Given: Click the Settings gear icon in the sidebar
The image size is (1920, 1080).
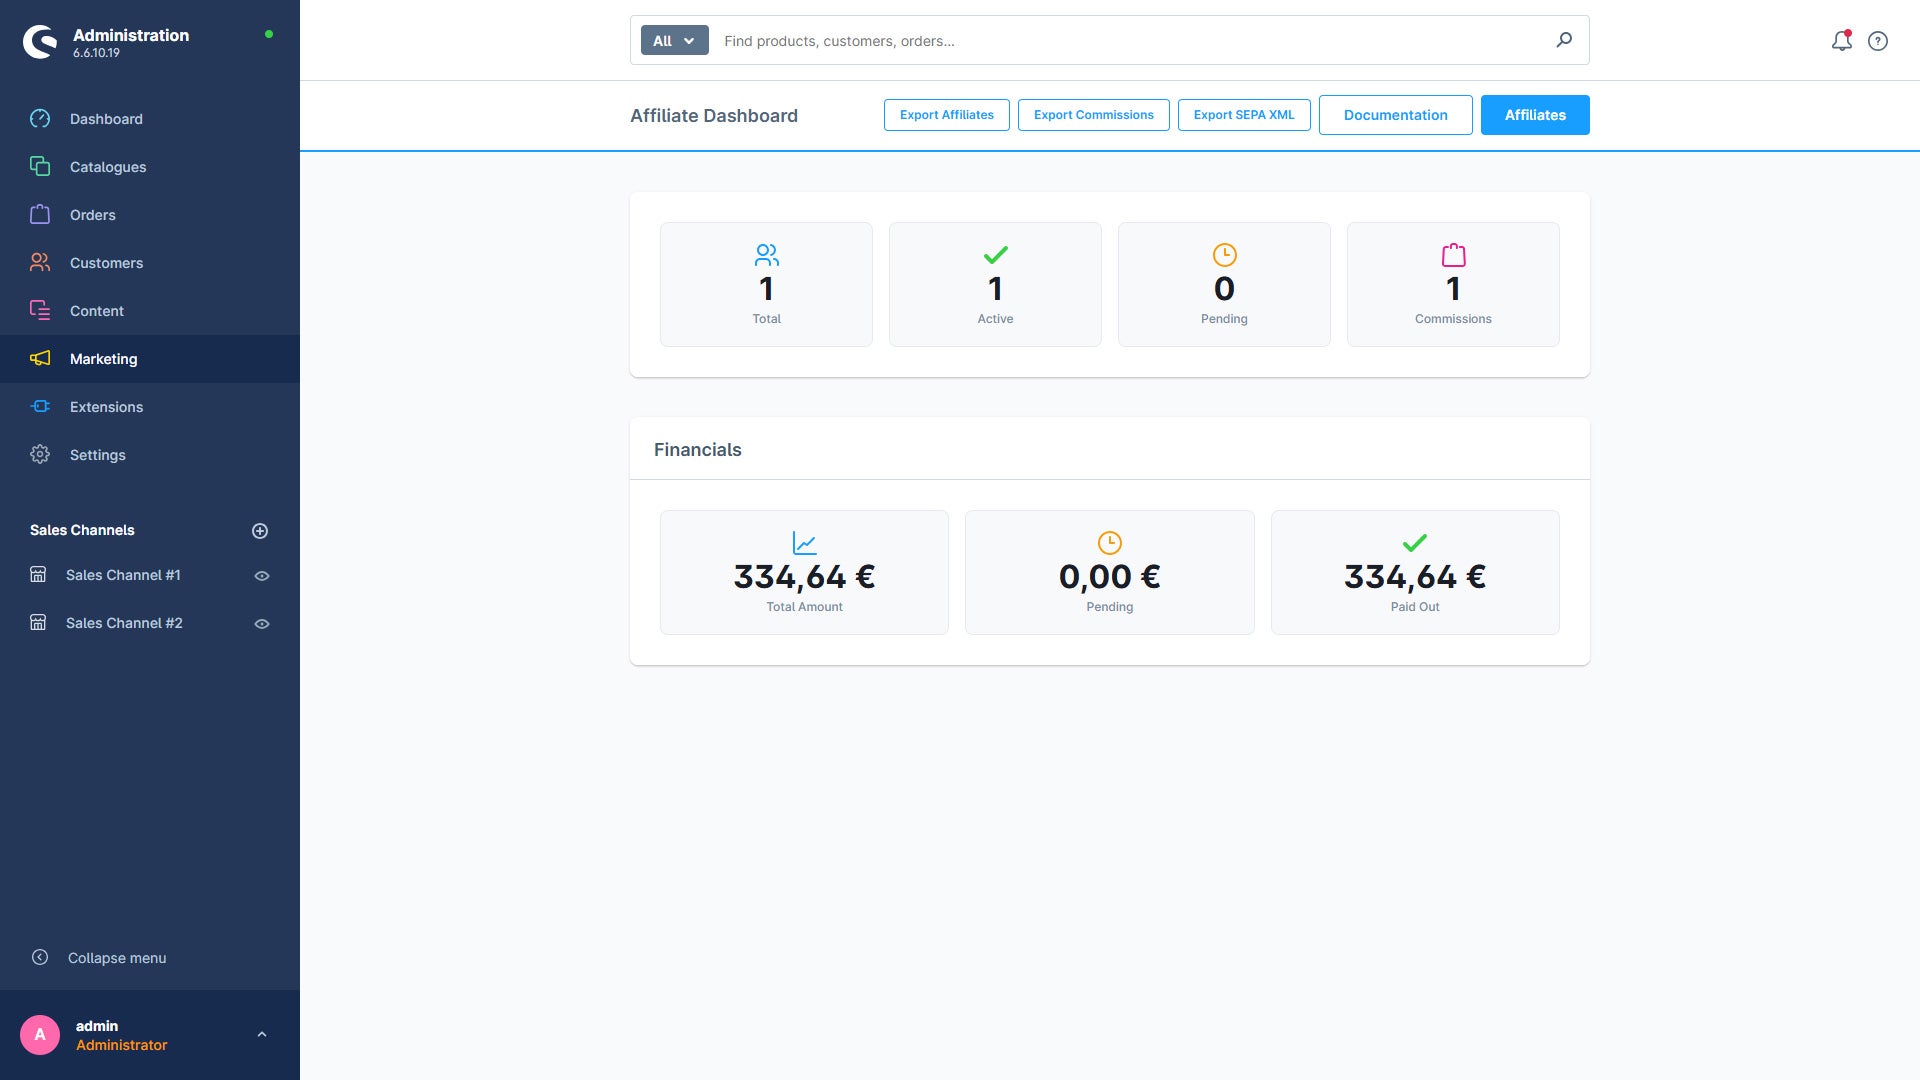Looking at the screenshot, I should 40,455.
